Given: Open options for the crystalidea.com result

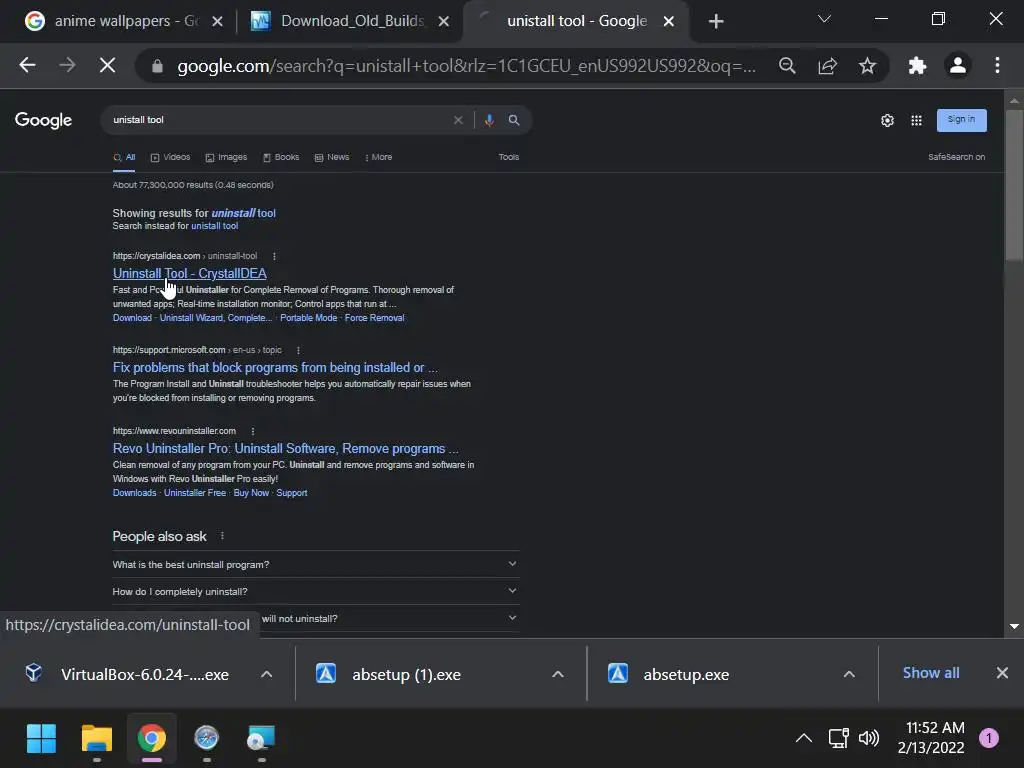Looking at the screenshot, I should pyautogui.click(x=274, y=256).
